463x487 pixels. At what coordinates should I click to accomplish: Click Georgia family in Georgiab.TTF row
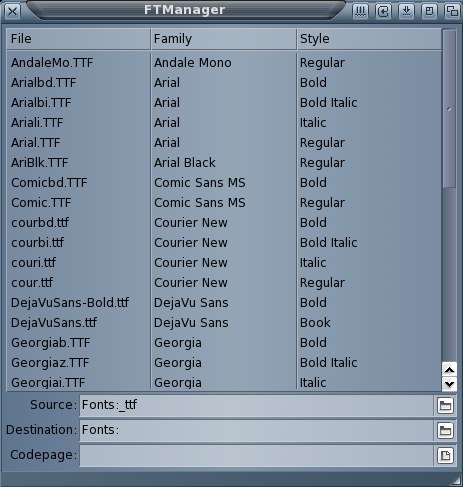(178, 343)
